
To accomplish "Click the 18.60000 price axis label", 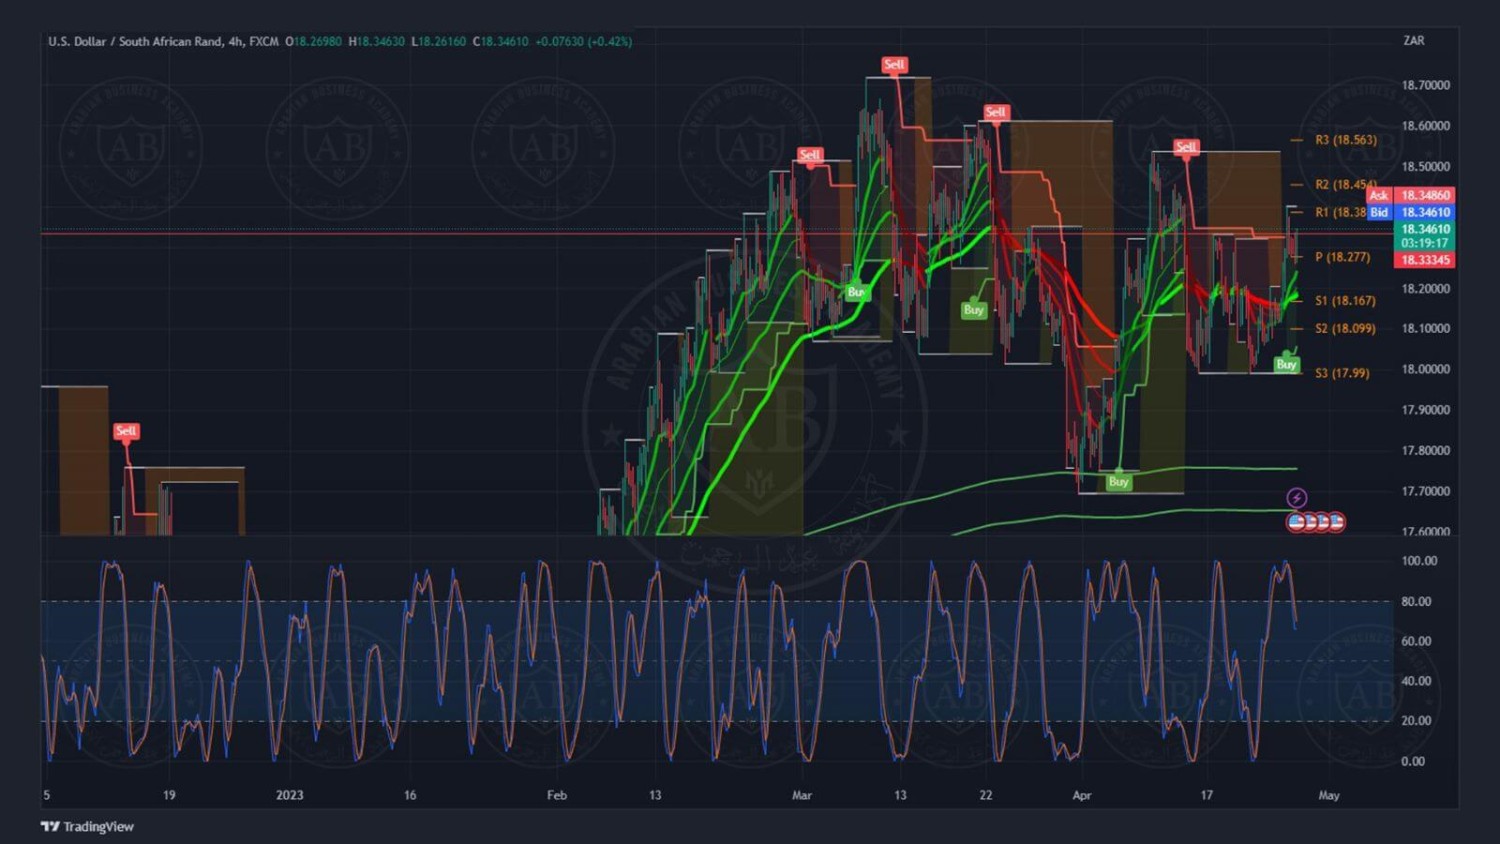I will (1426, 126).
